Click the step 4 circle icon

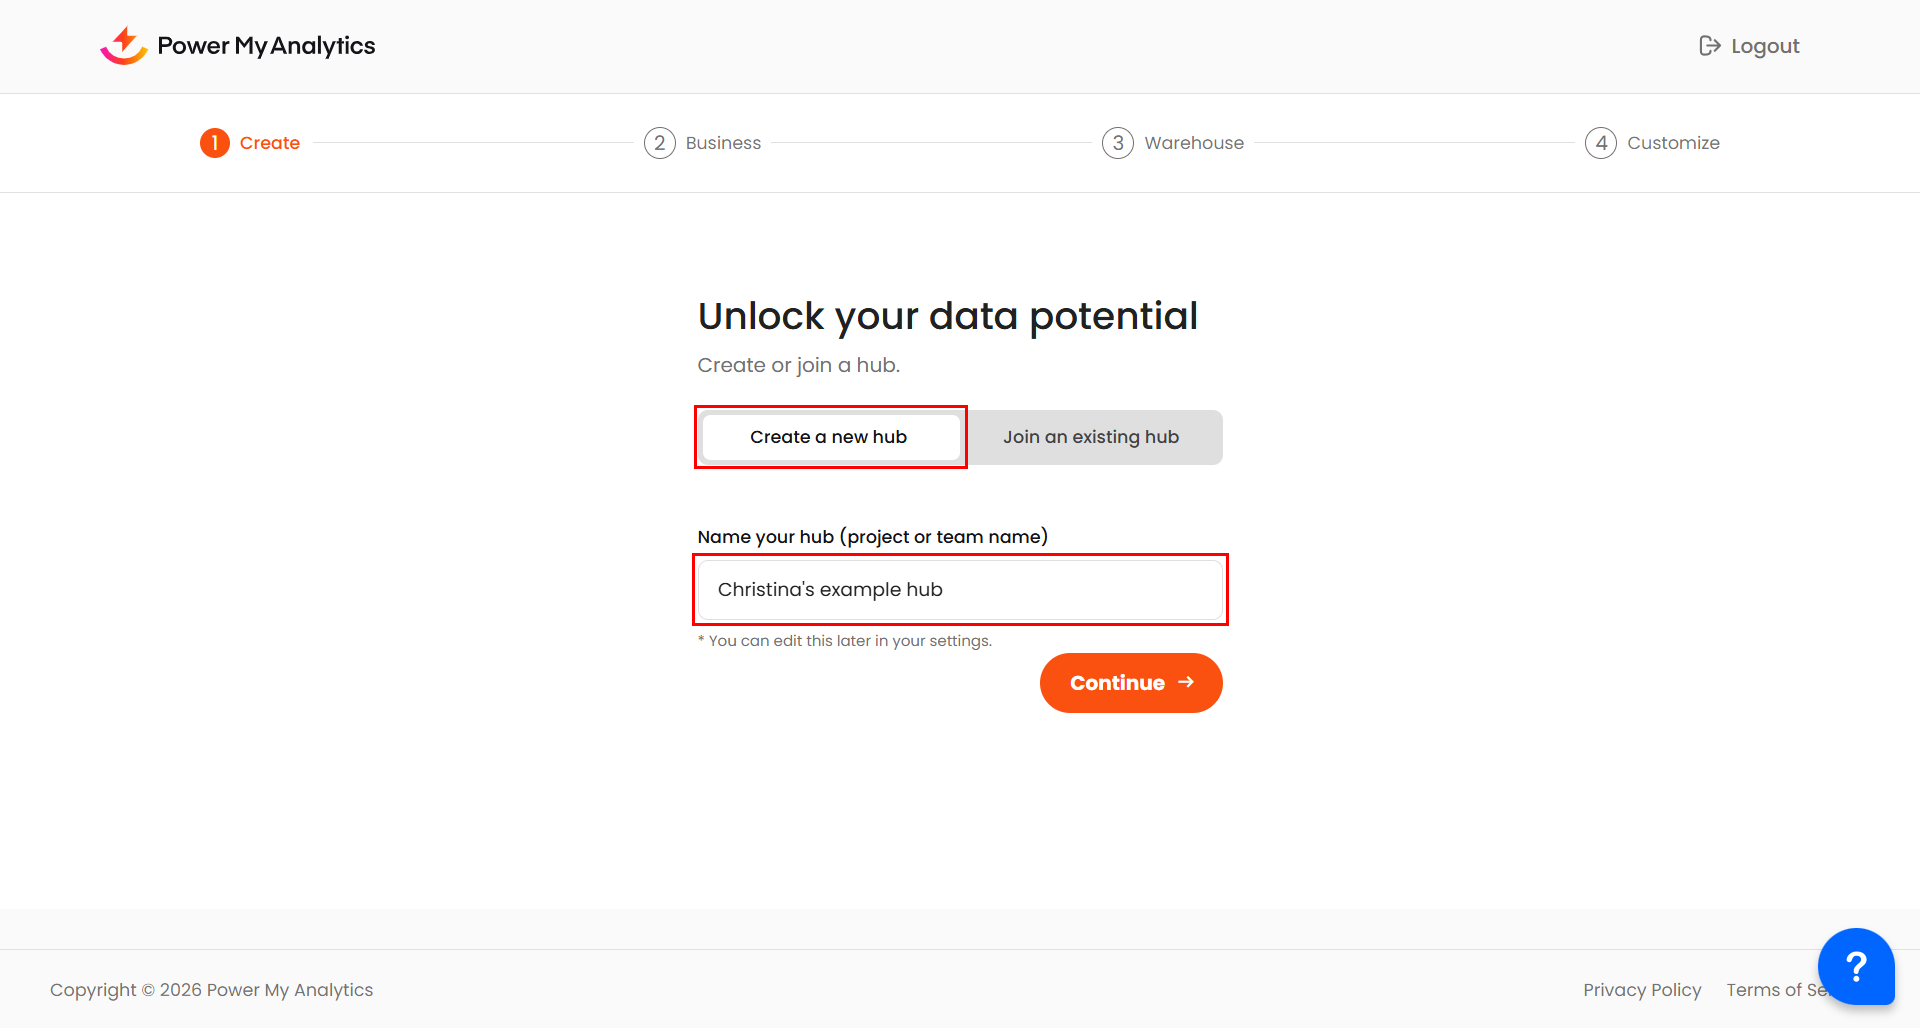point(1601,143)
